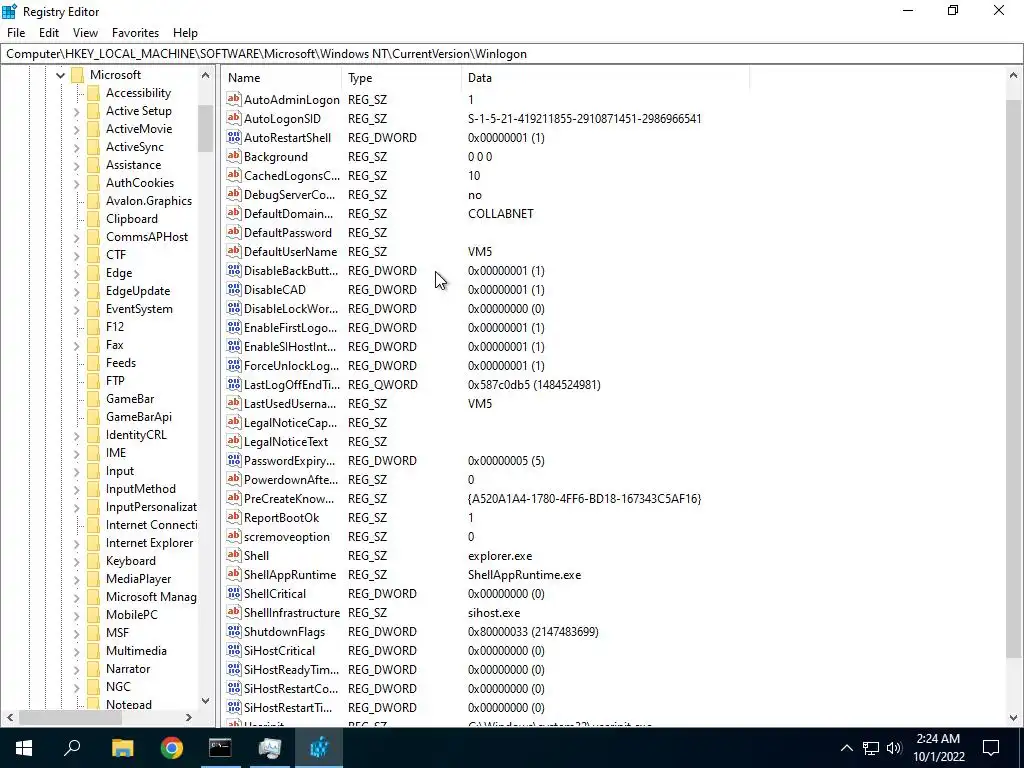
Task: Open the Help menu
Action: [x=185, y=33]
